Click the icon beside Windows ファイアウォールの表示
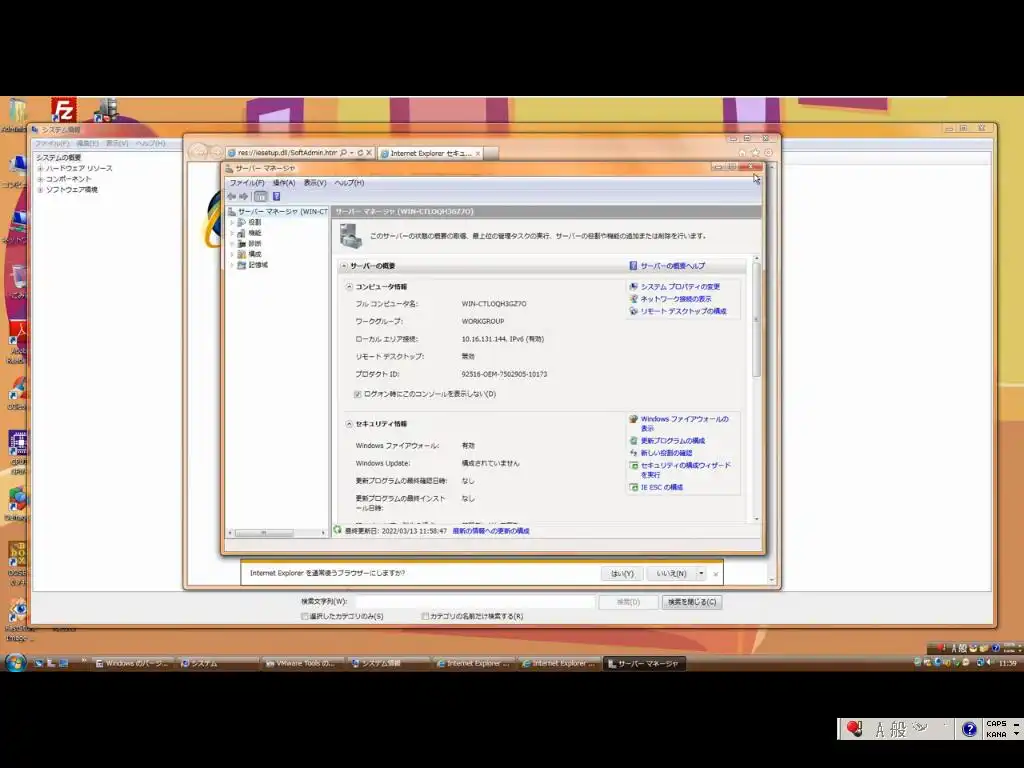 [633, 419]
